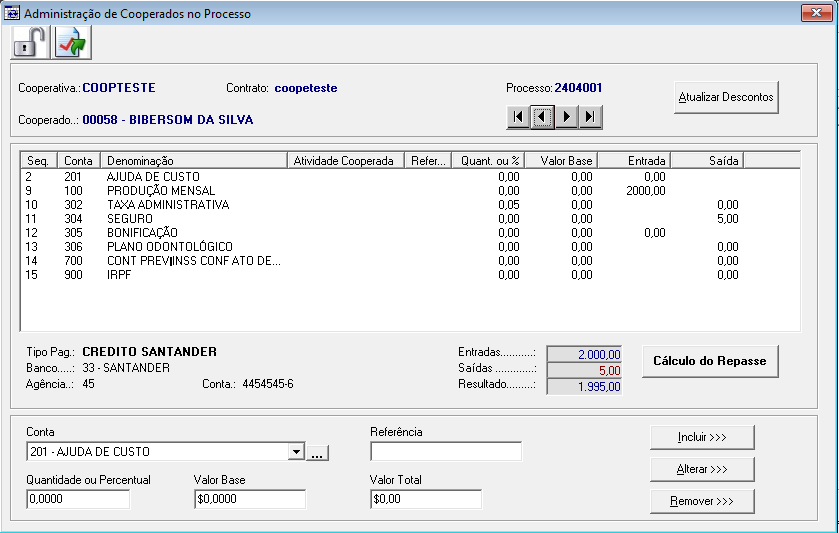This screenshot has height=533, width=839.
Task: Click the 0,05 quantity for TAXA ADMINISTRATIVA
Action: coord(508,205)
